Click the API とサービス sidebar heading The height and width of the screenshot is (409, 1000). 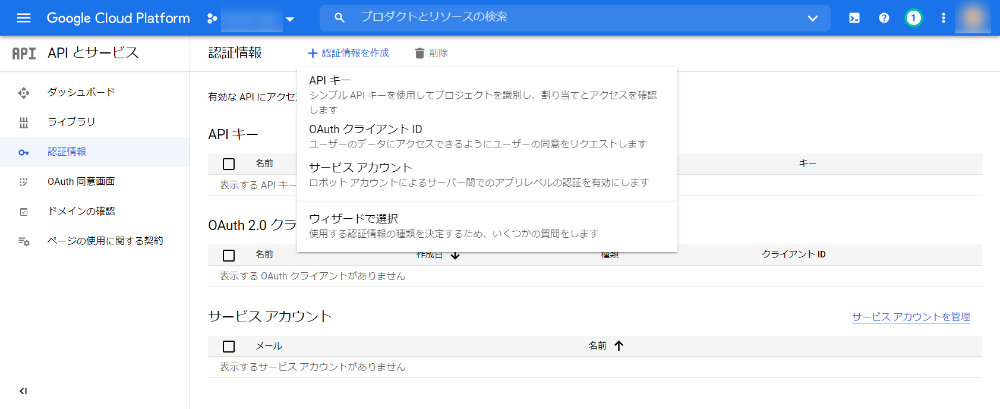click(x=93, y=53)
